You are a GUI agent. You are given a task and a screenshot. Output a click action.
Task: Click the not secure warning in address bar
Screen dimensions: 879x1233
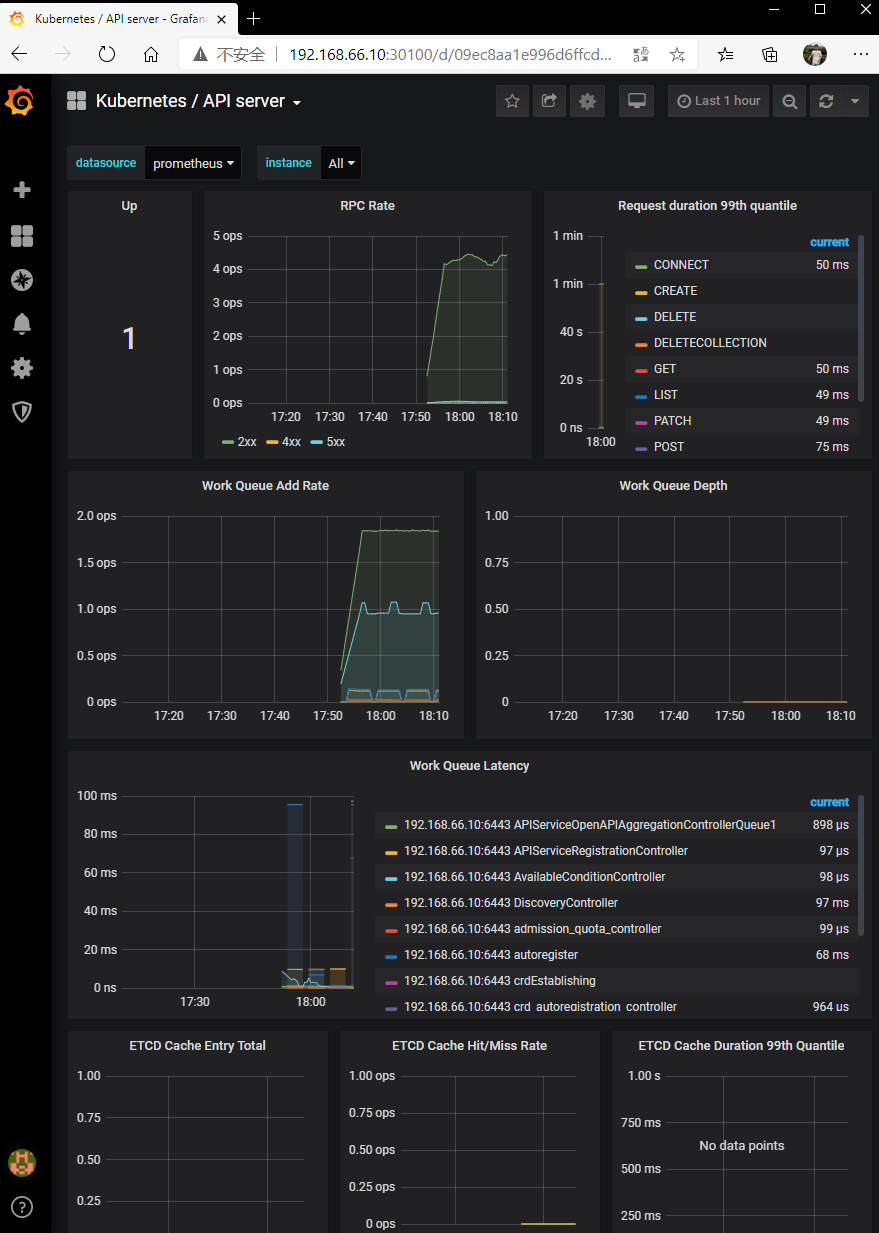click(x=229, y=54)
